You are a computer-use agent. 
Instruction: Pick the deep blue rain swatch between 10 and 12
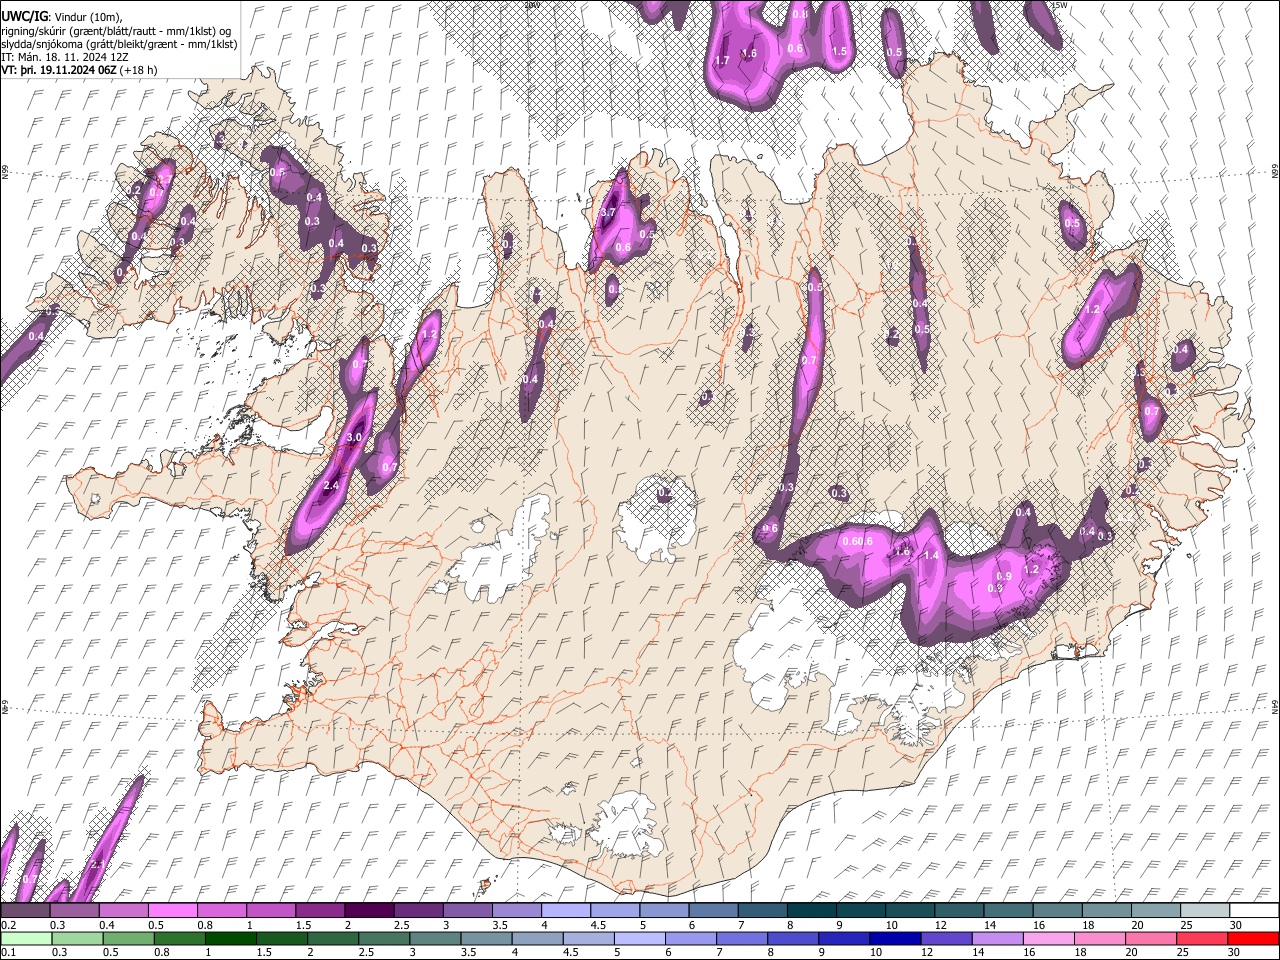(x=894, y=938)
